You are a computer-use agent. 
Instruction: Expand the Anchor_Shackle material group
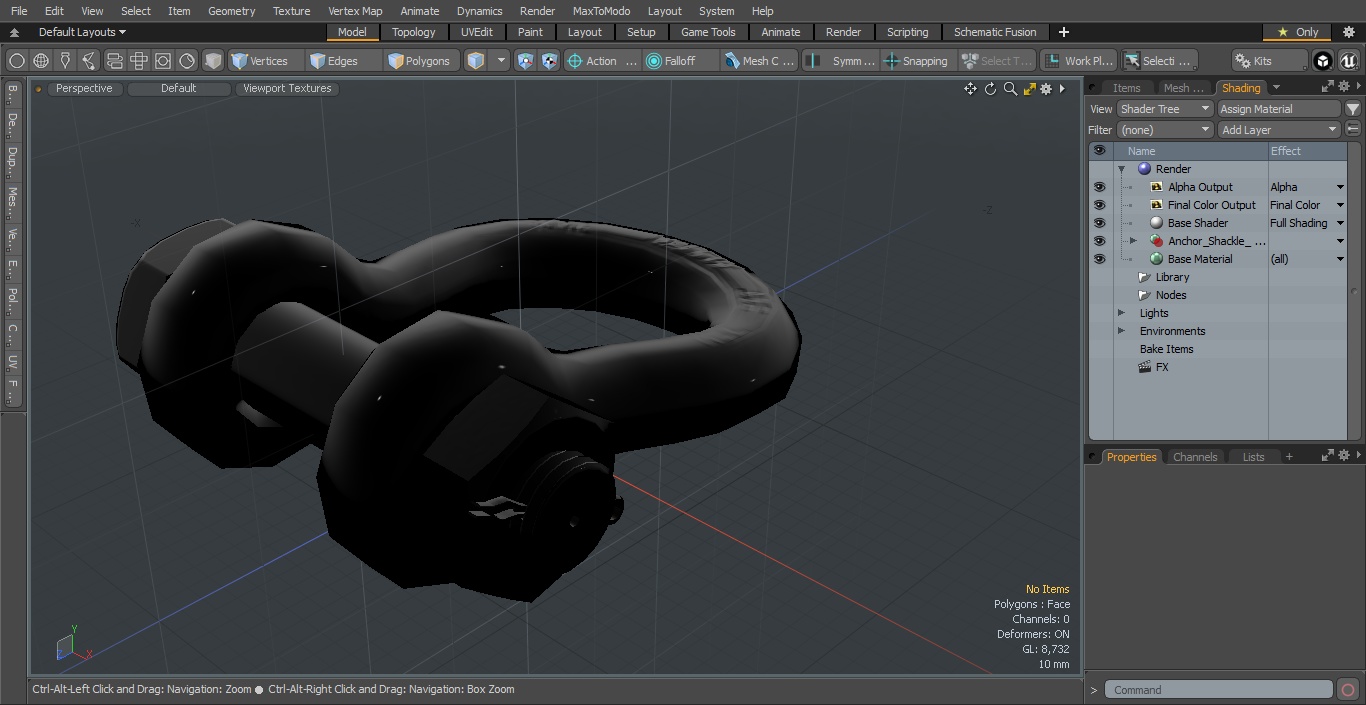click(x=1133, y=241)
